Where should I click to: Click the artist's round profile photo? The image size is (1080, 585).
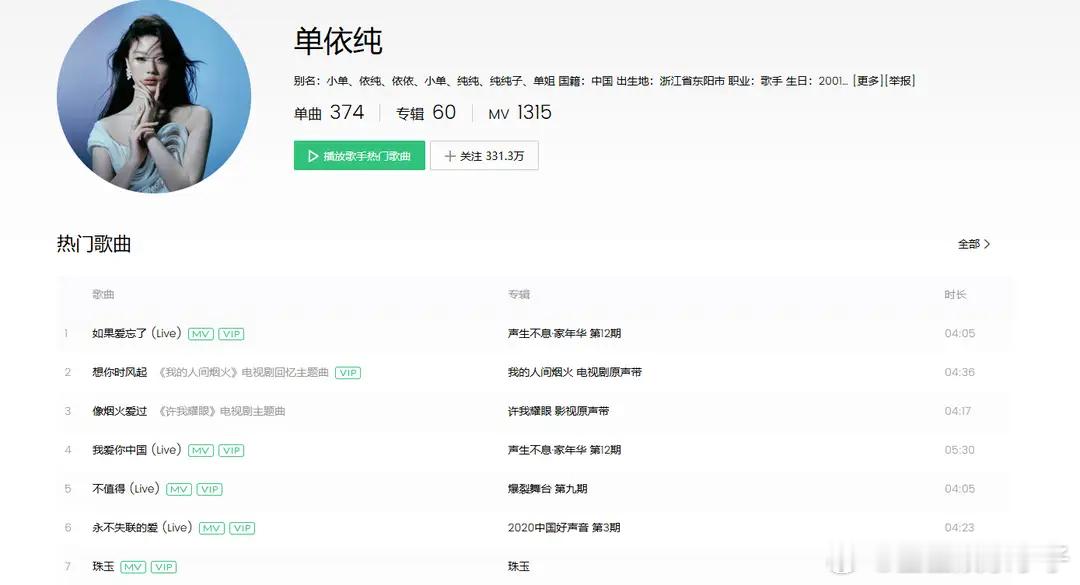click(x=154, y=96)
